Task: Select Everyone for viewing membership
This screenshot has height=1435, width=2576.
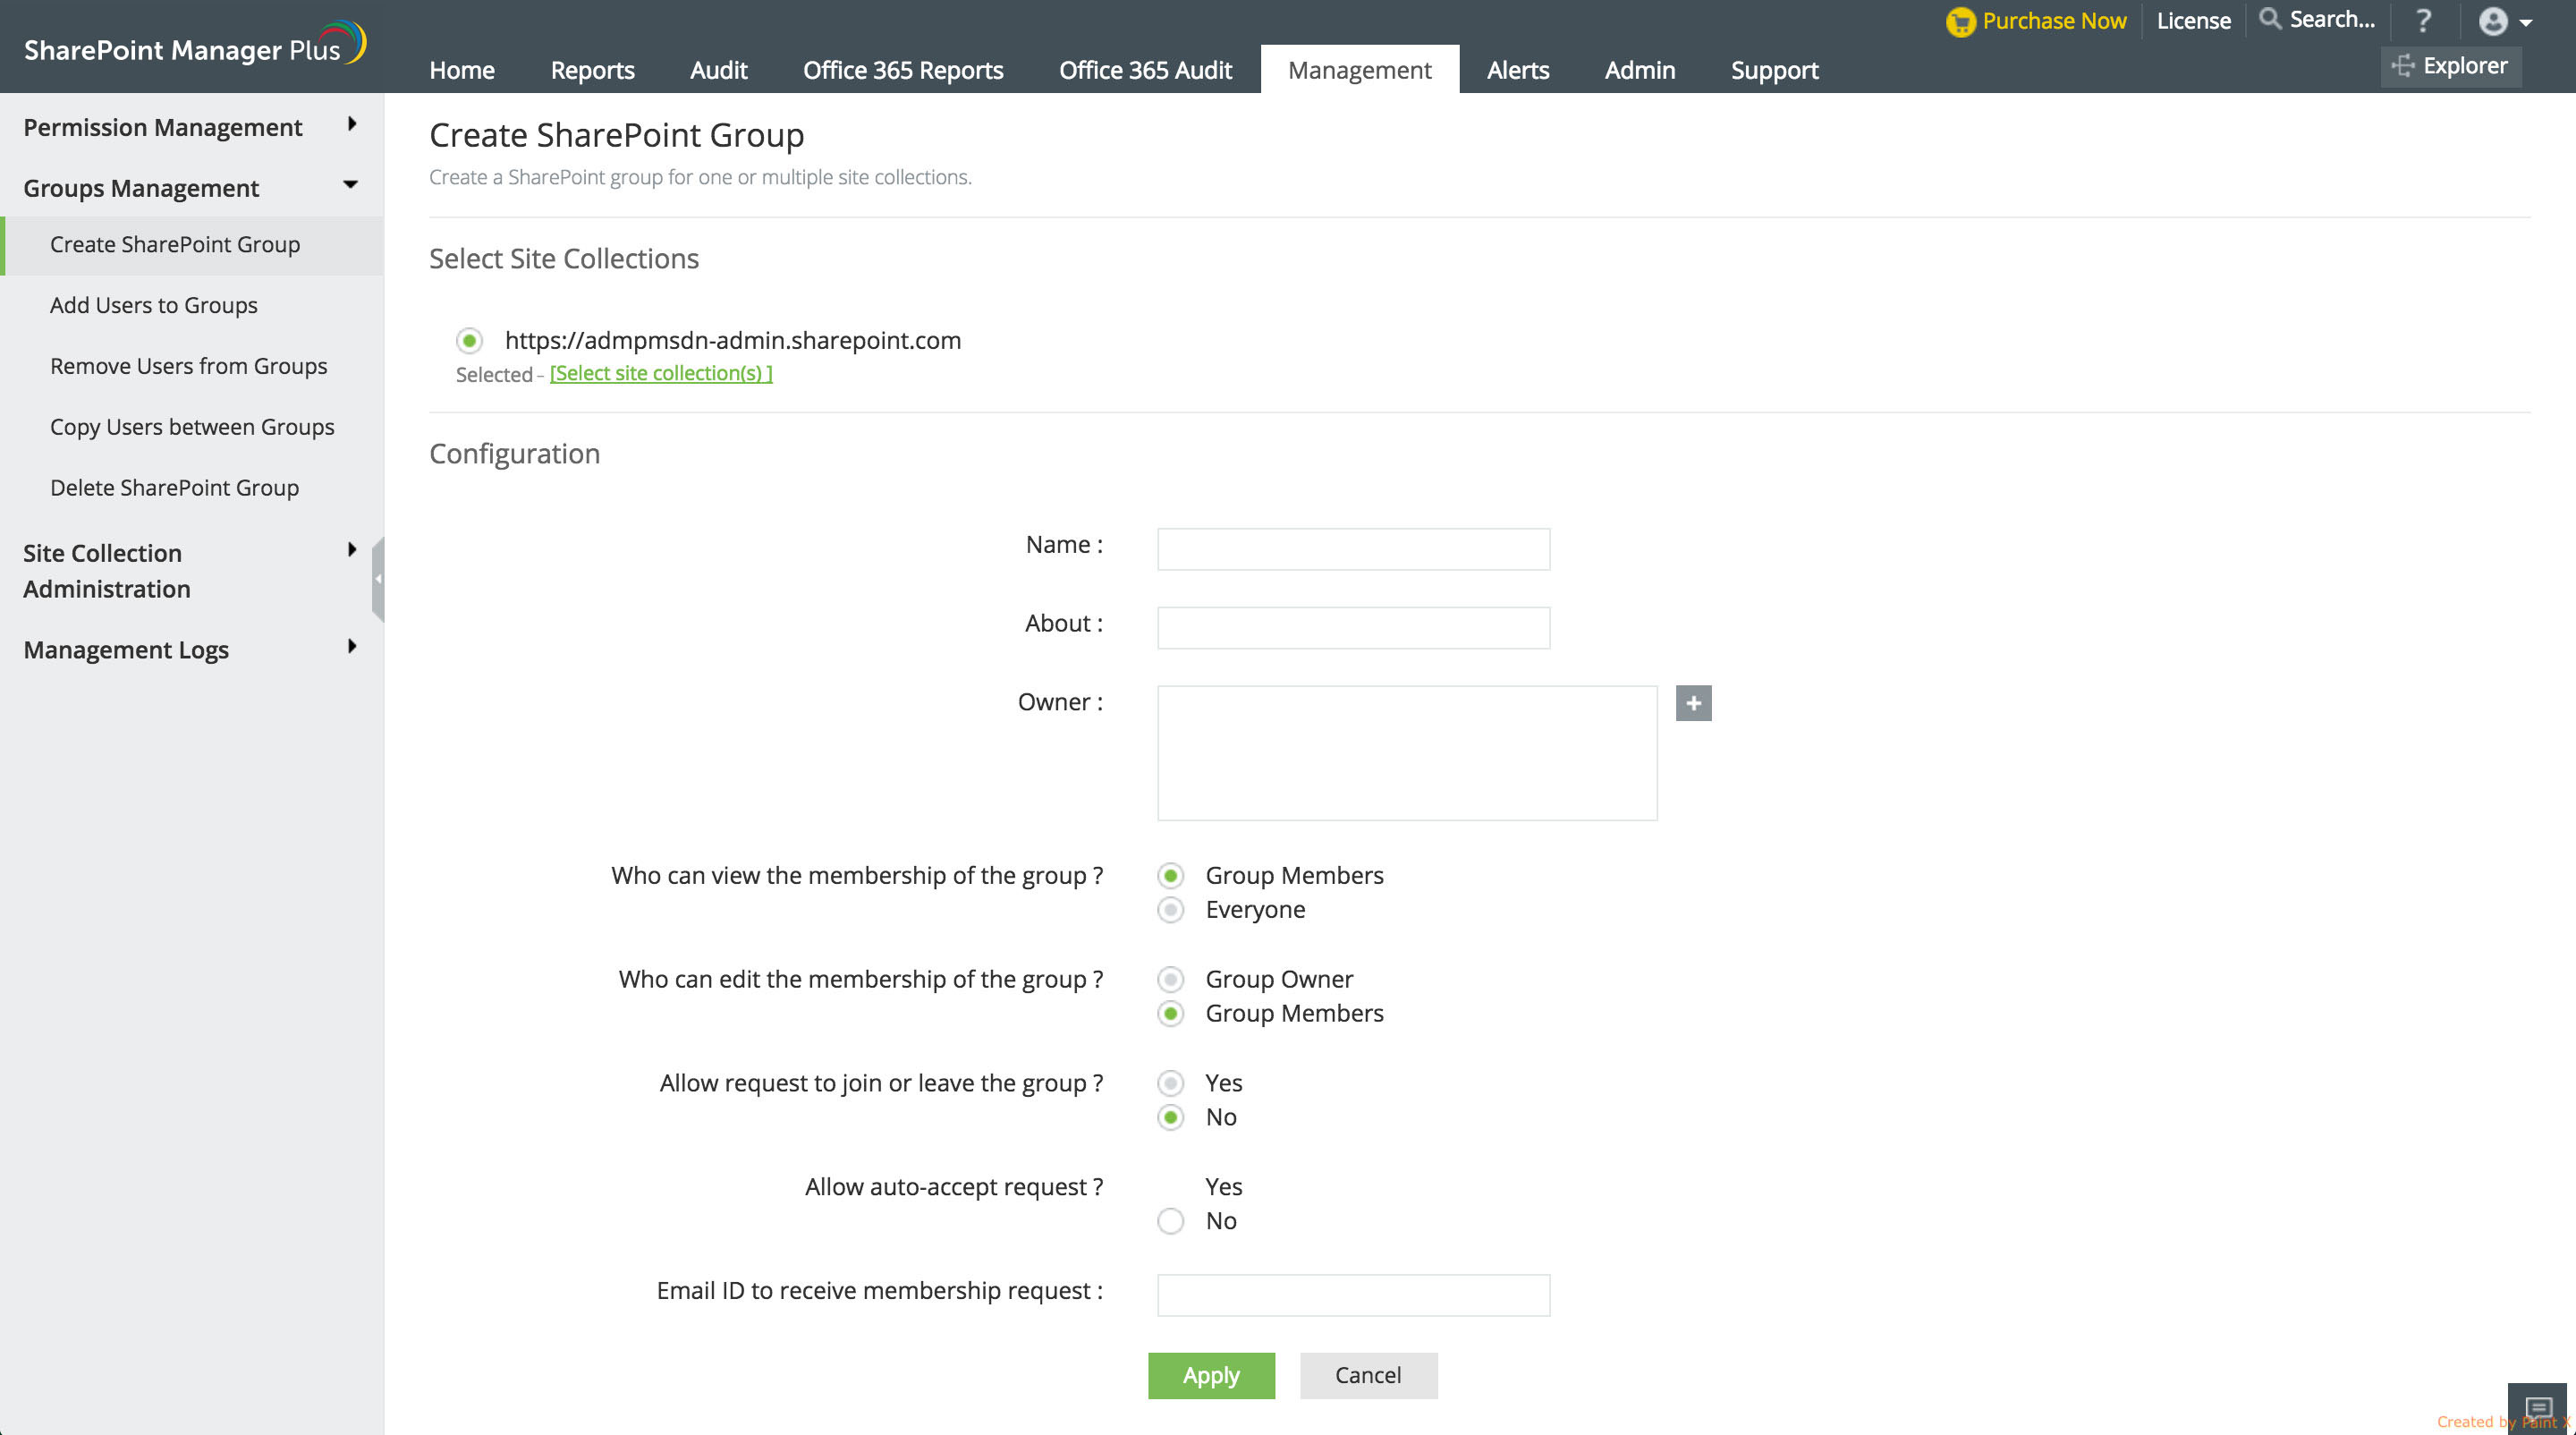Action: (1170, 910)
